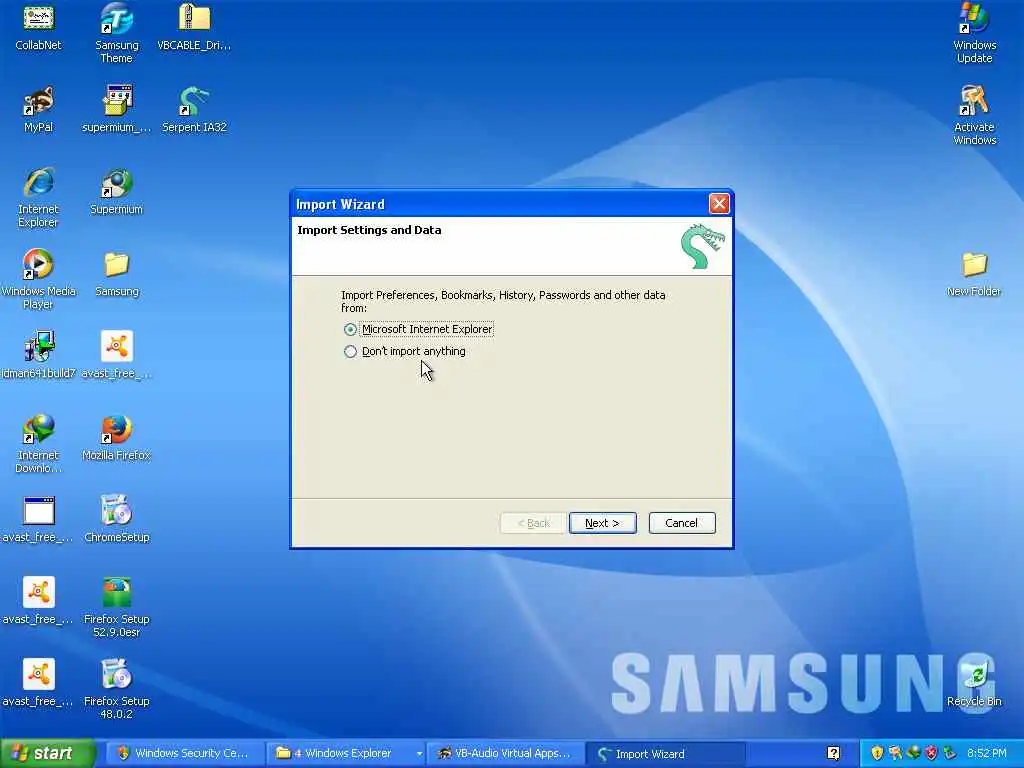The image size is (1024, 768).
Task: Click the Safely Remove Hardware tray icon
Action: [x=949, y=754]
